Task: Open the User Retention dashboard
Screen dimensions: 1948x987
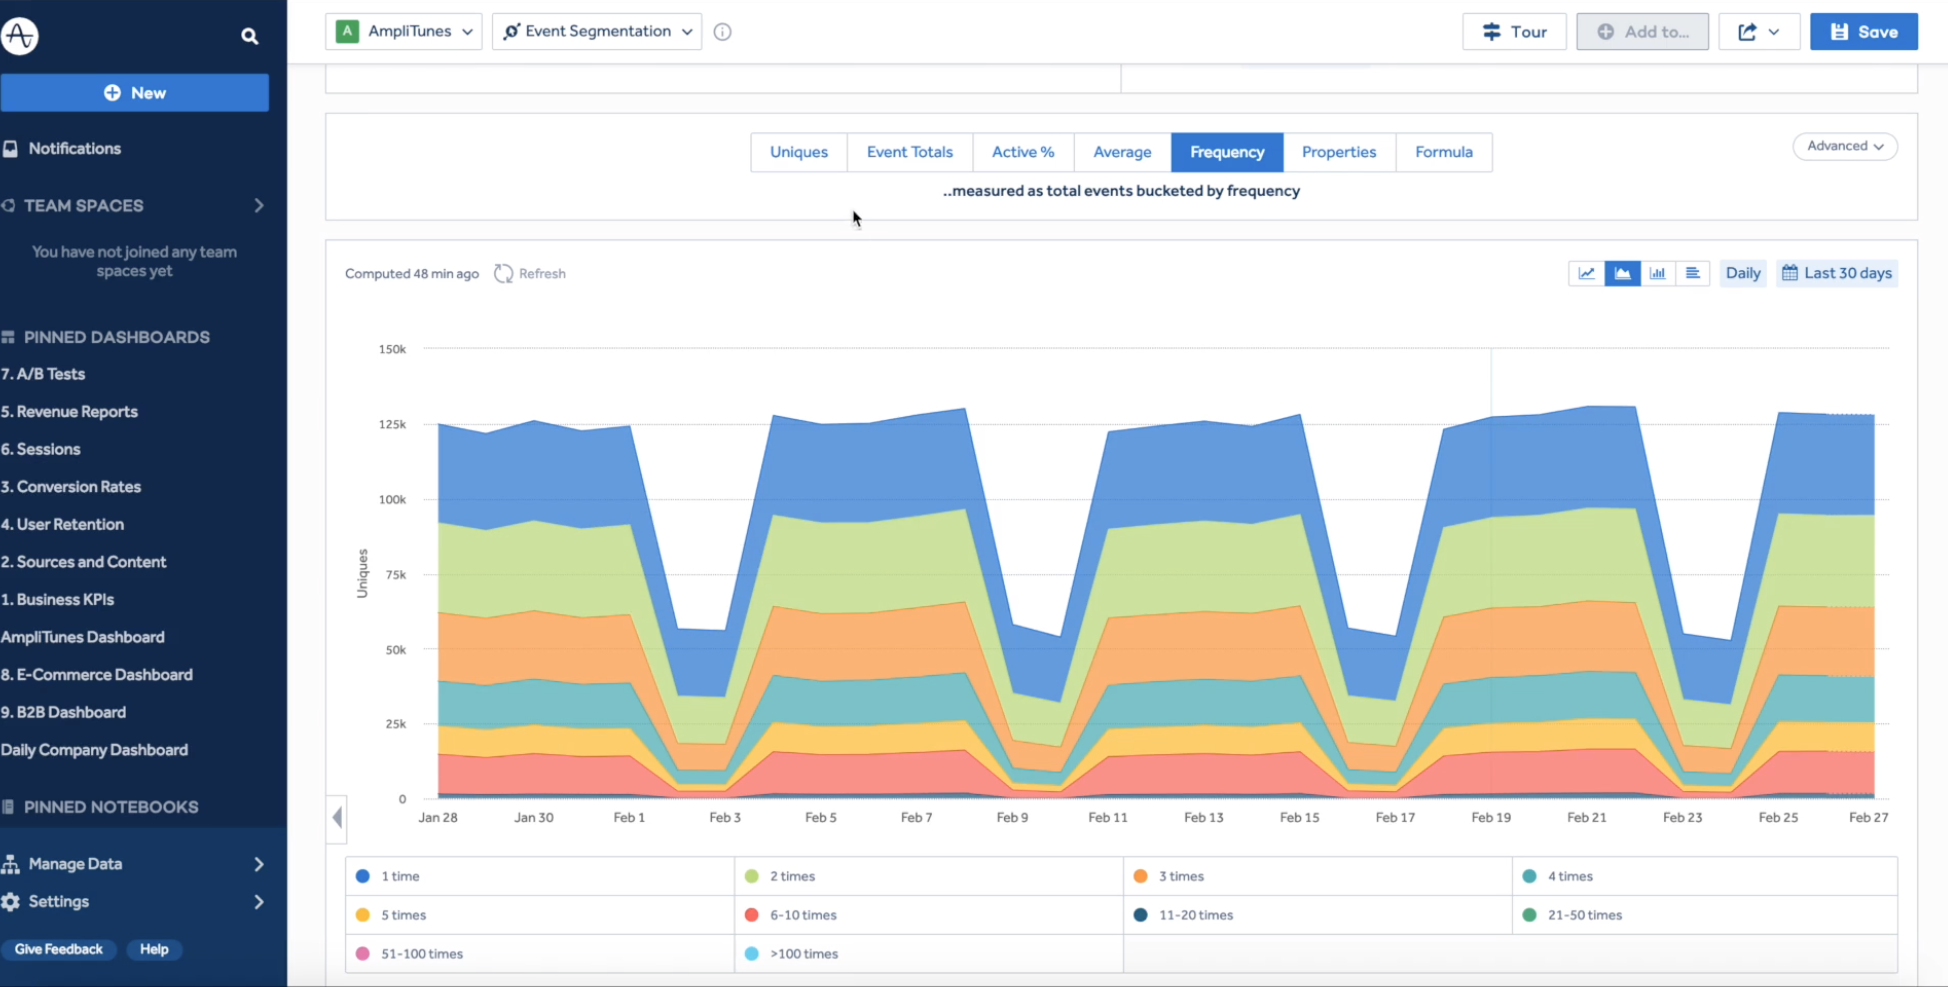Action: [x=62, y=524]
